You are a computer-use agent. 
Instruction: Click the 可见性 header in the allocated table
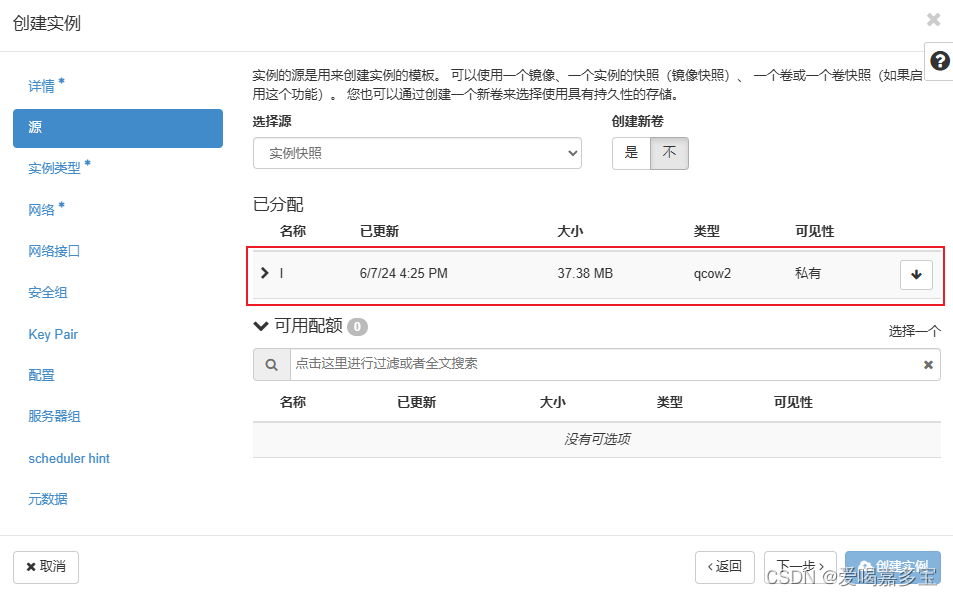pos(814,231)
